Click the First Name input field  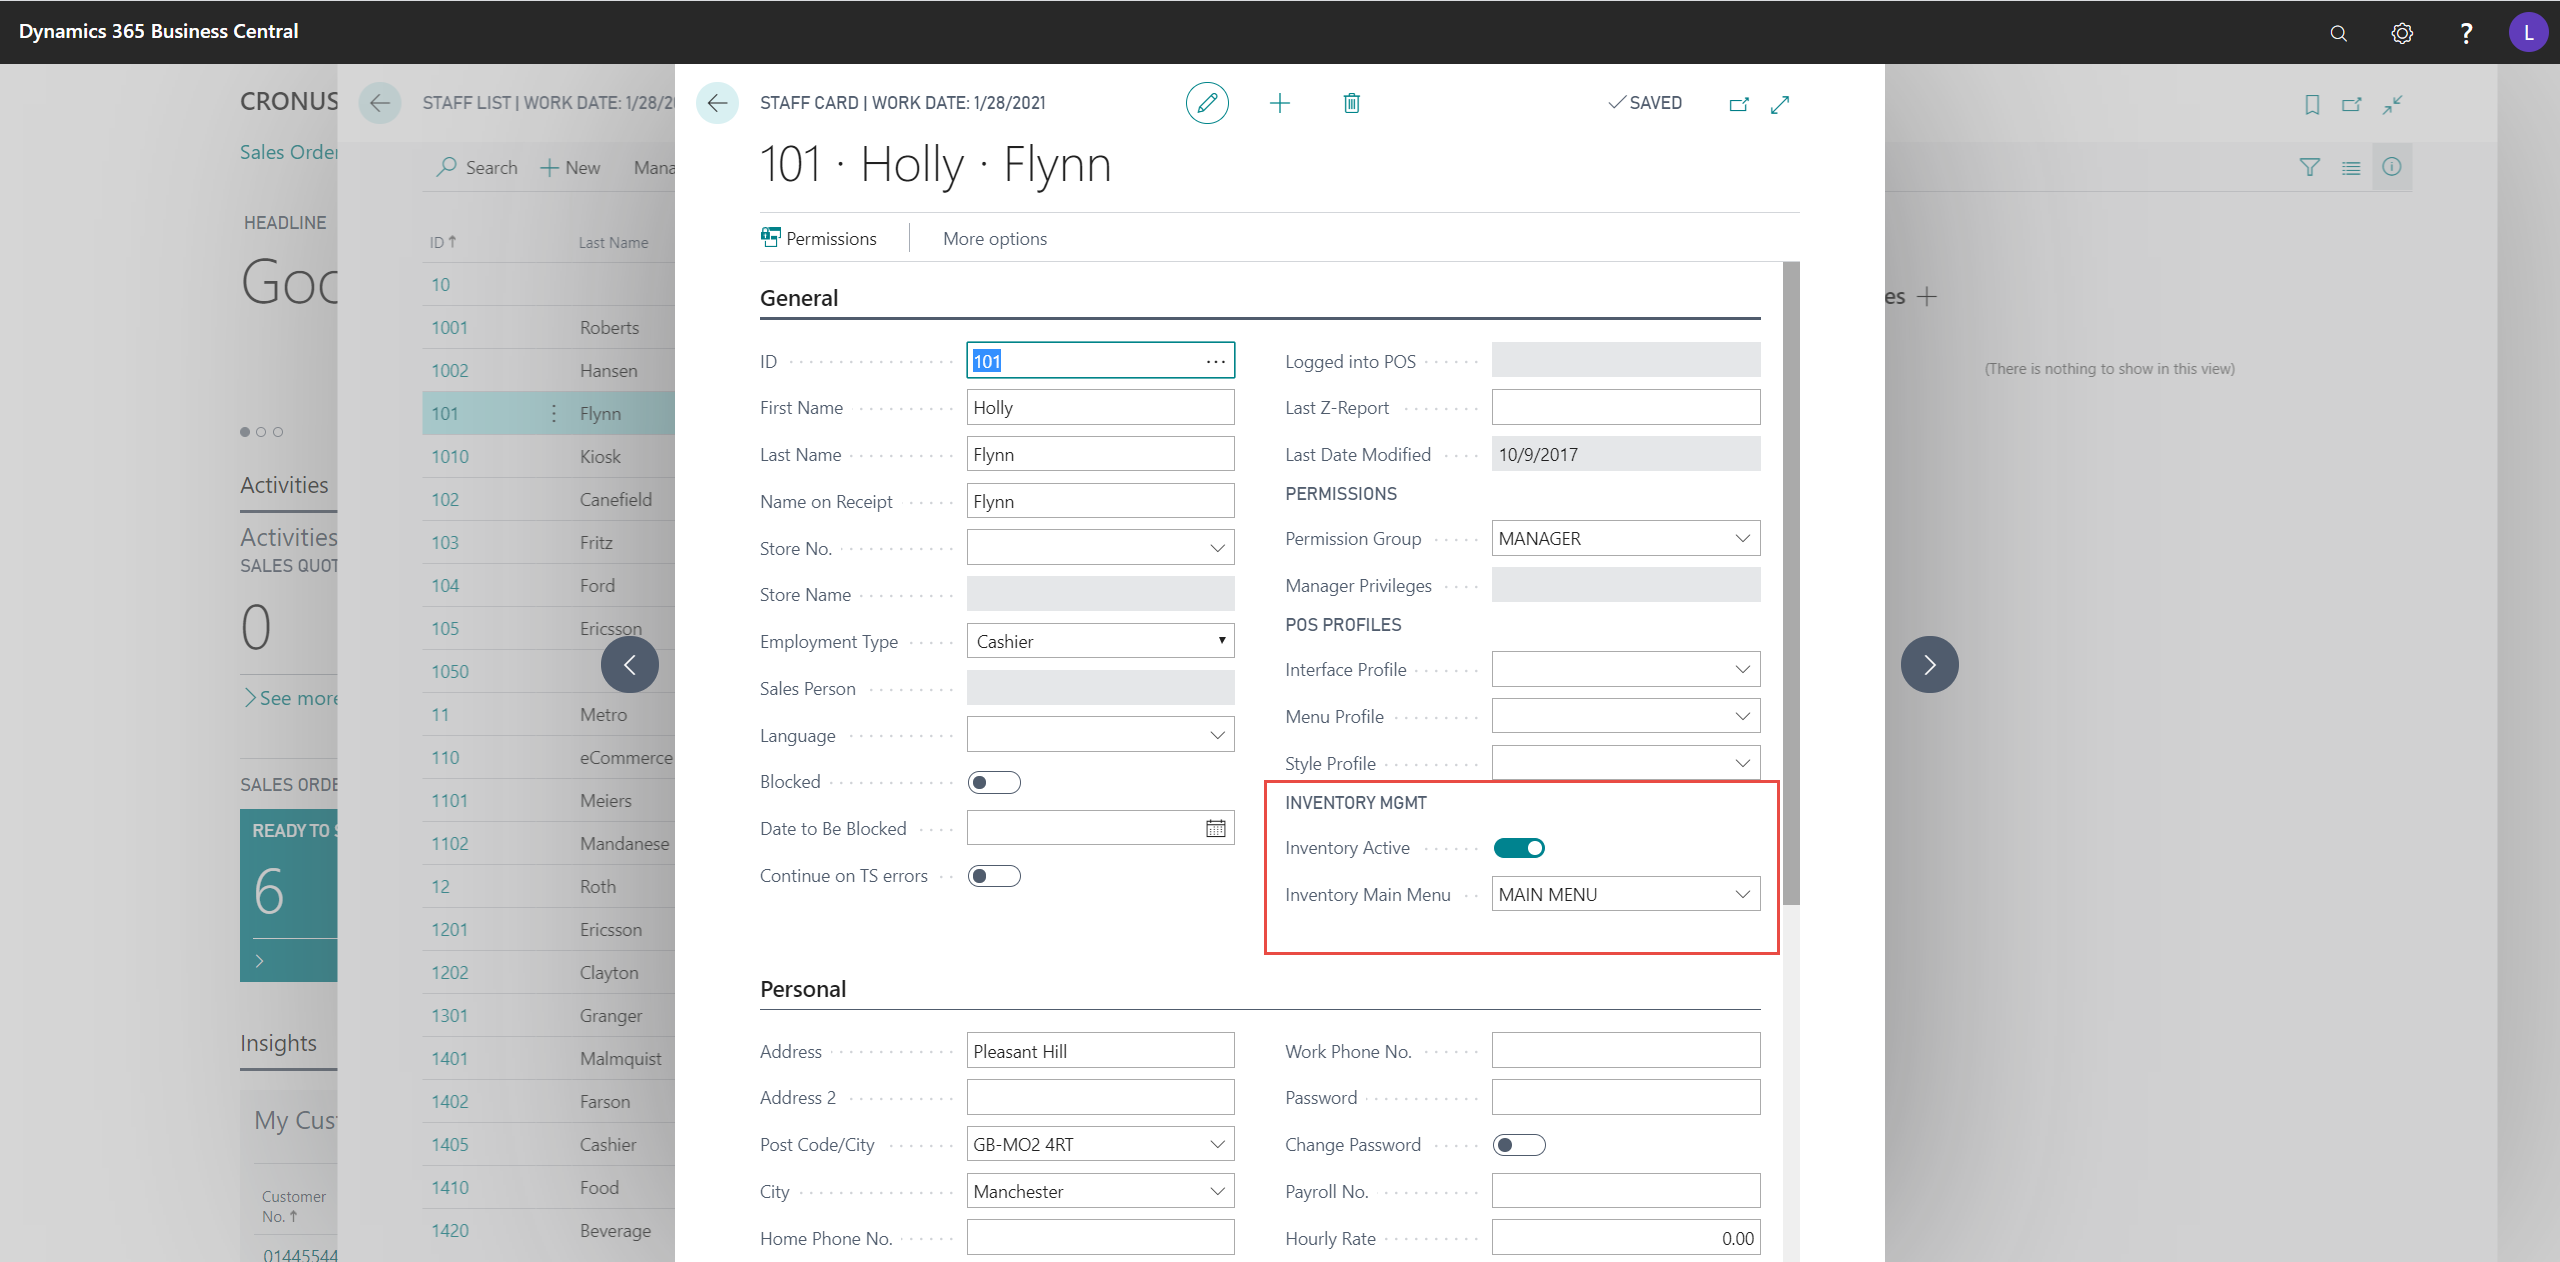[x=1099, y=408]
